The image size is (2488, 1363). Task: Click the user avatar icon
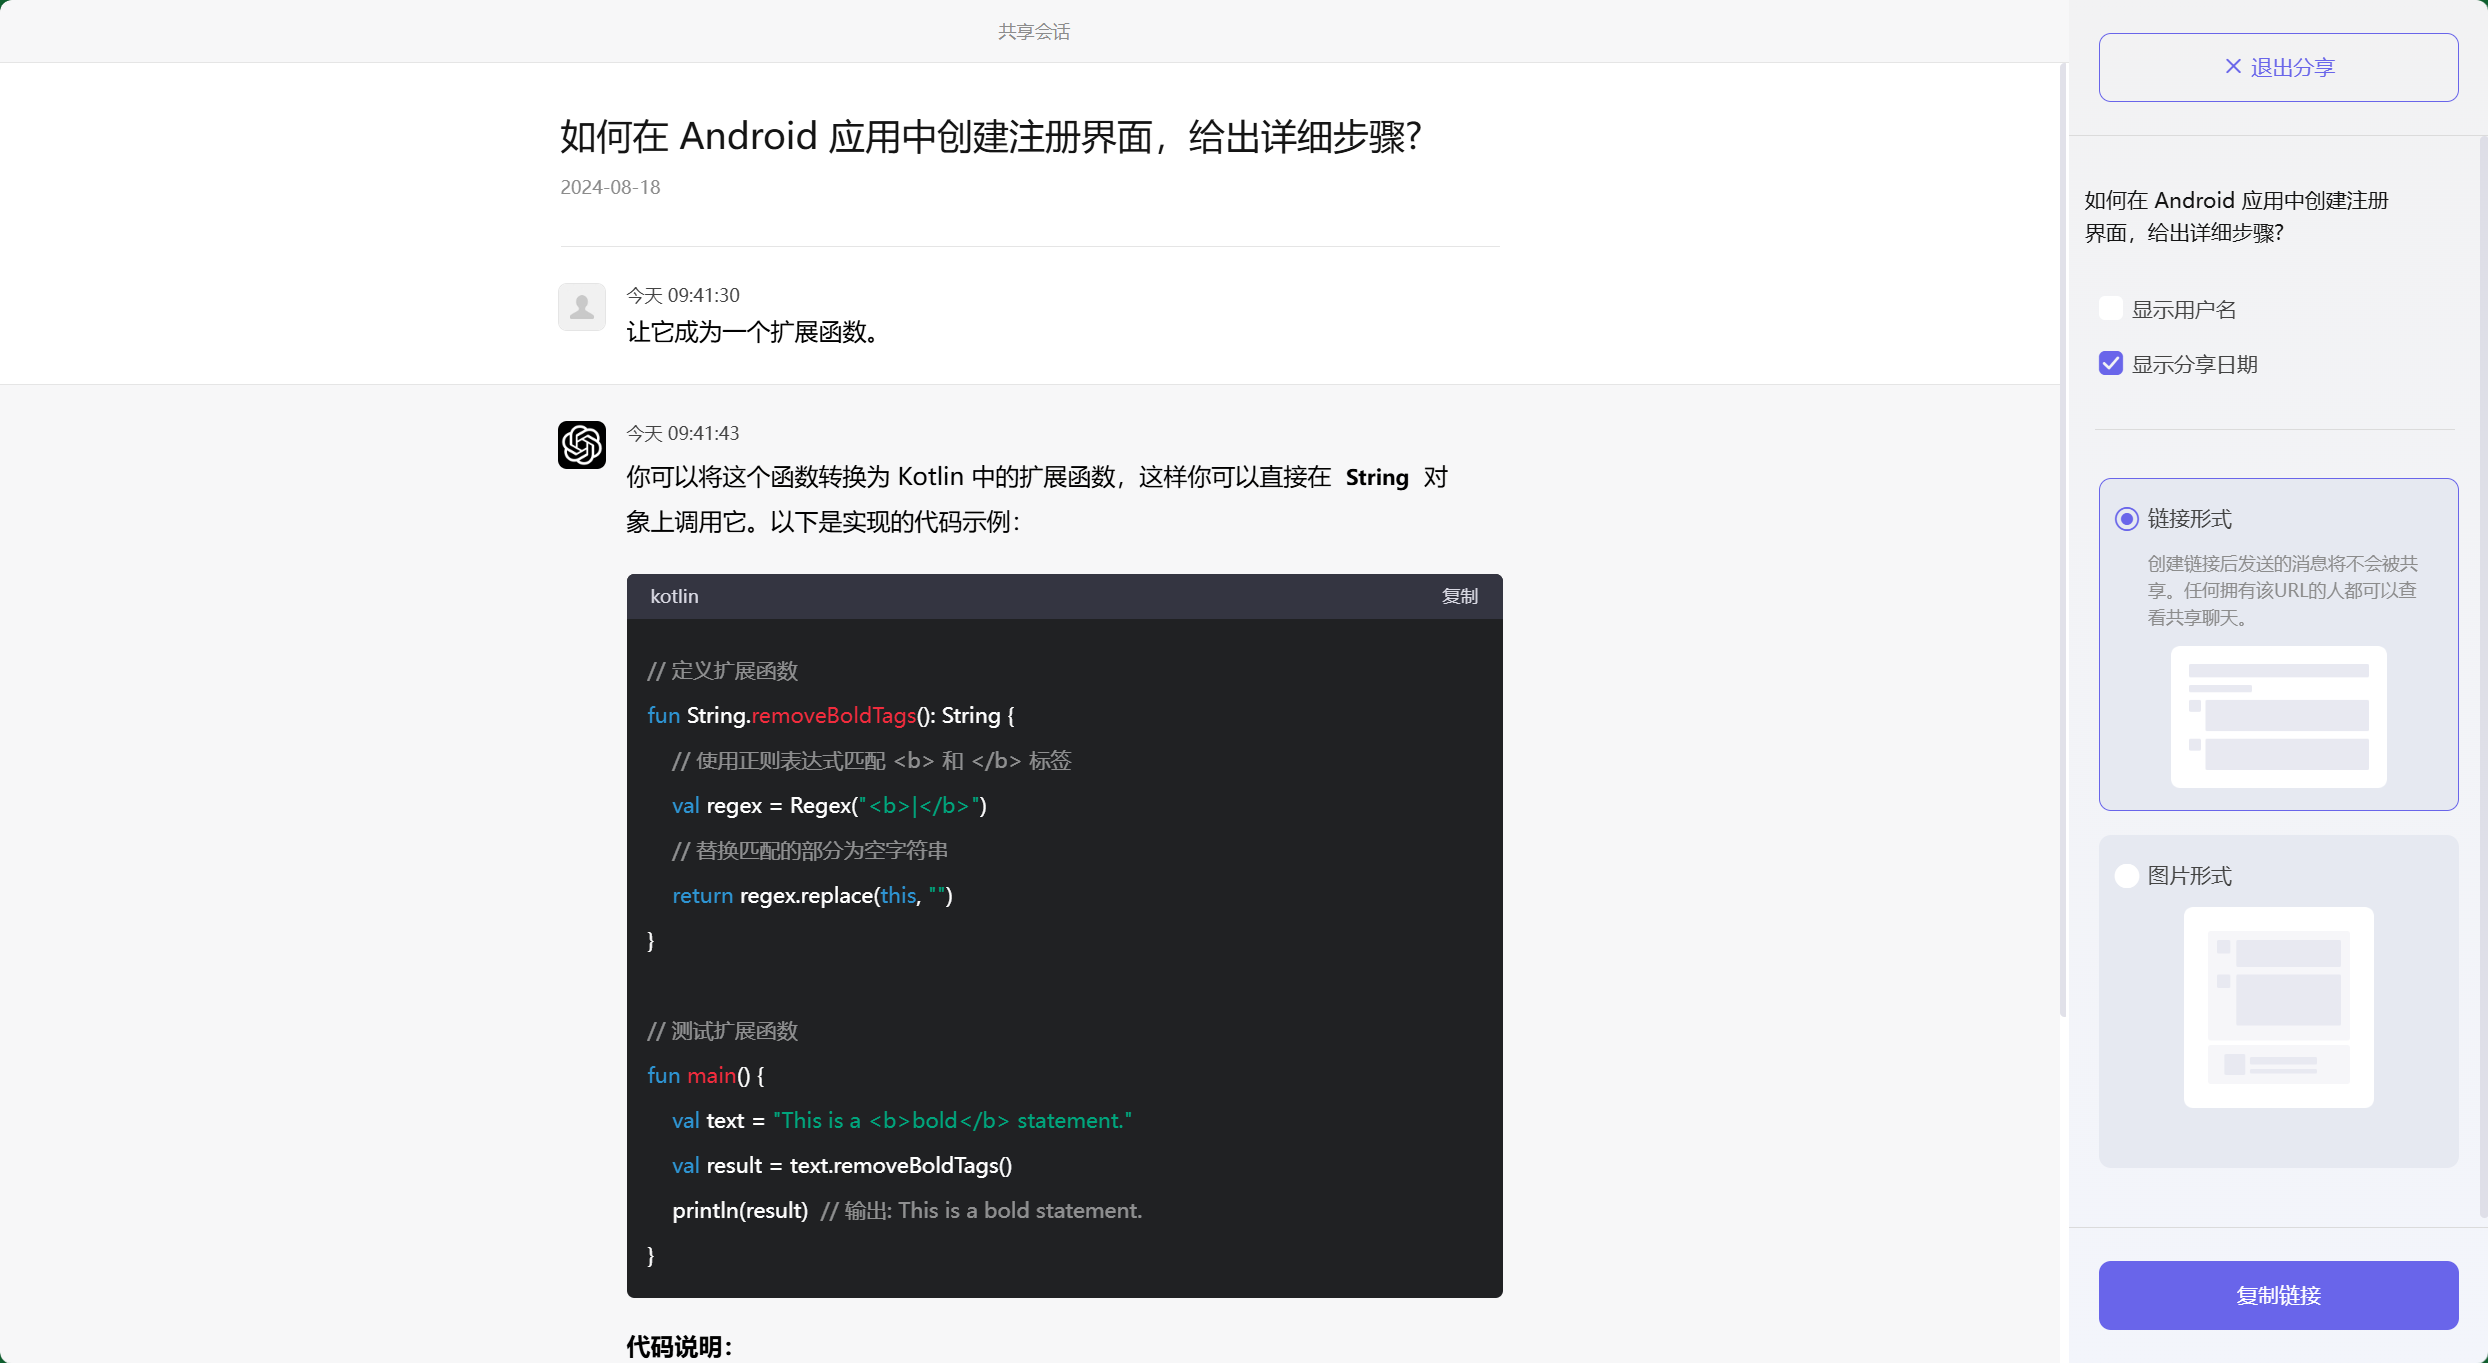coord(582,306)
